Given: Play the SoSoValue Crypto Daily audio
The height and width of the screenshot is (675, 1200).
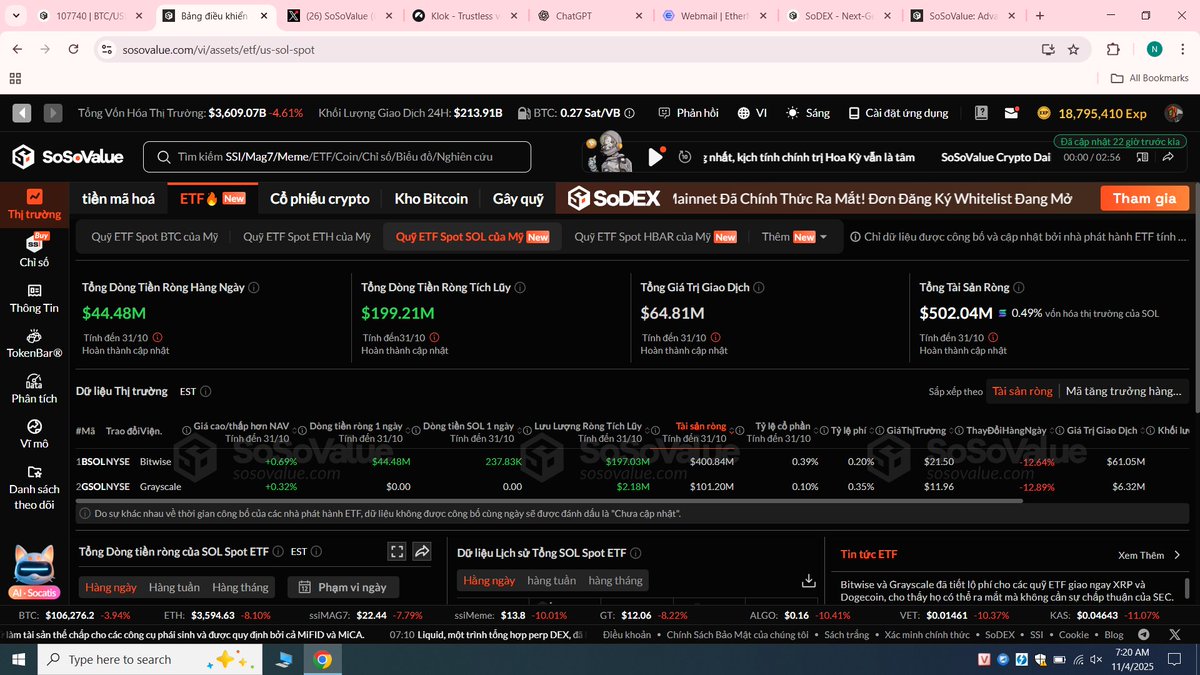Looking at the screenshot, I should tap(656, 157).
